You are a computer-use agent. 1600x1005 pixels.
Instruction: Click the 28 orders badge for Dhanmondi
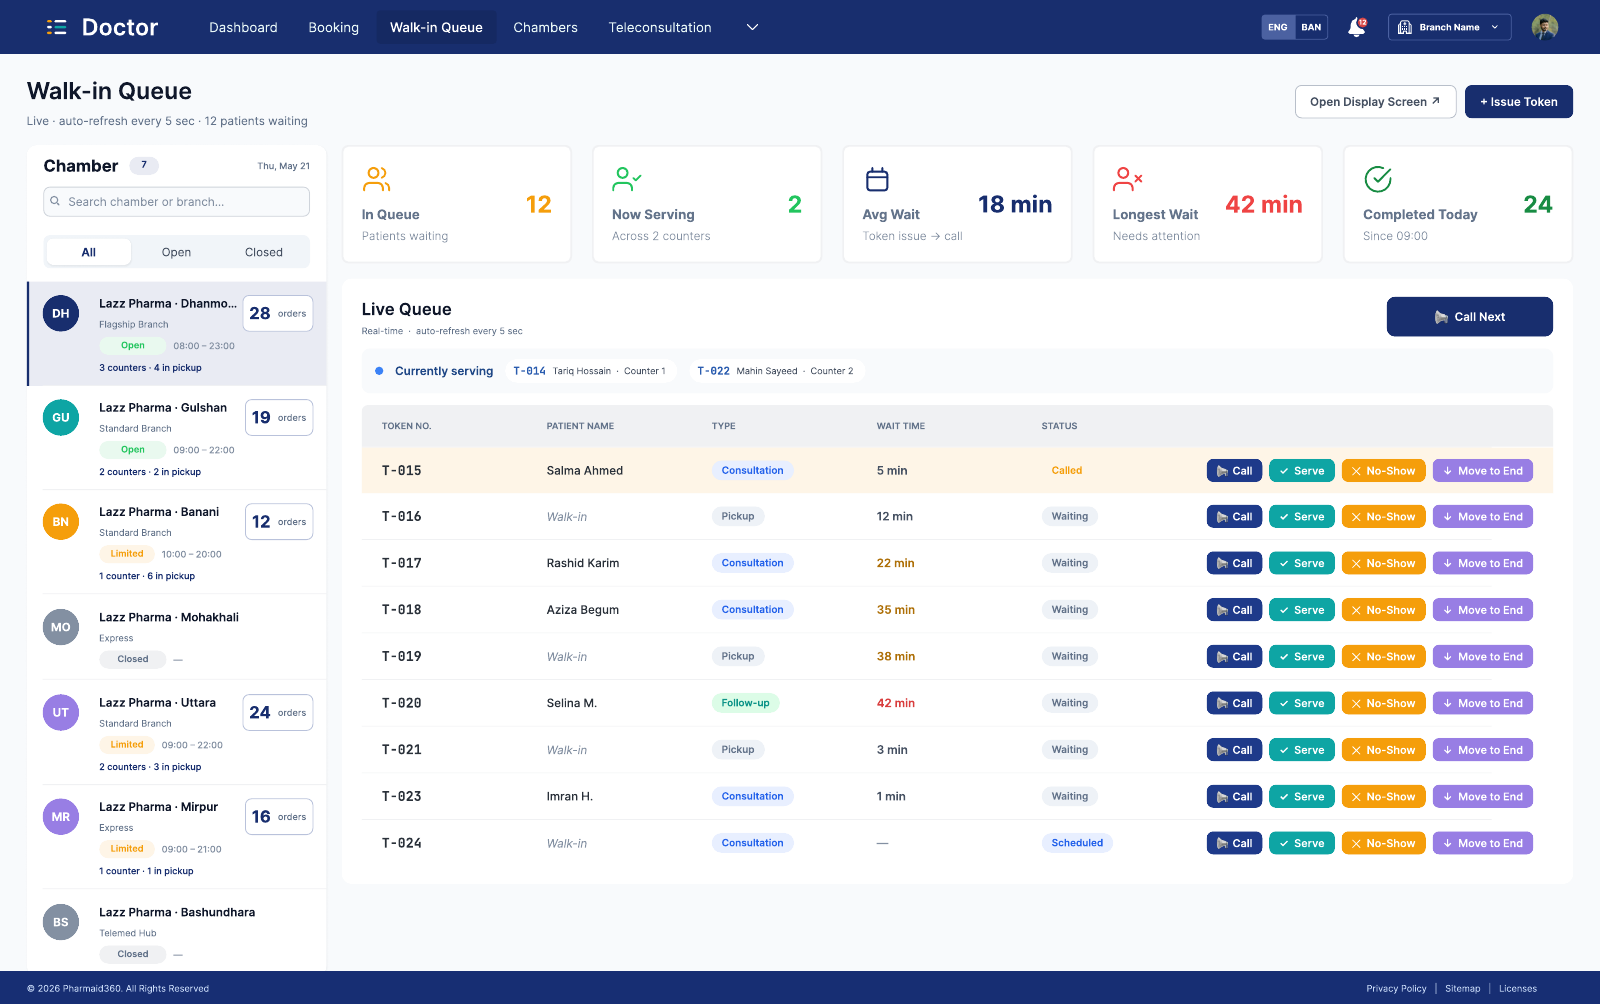click(x=277, y=314)
